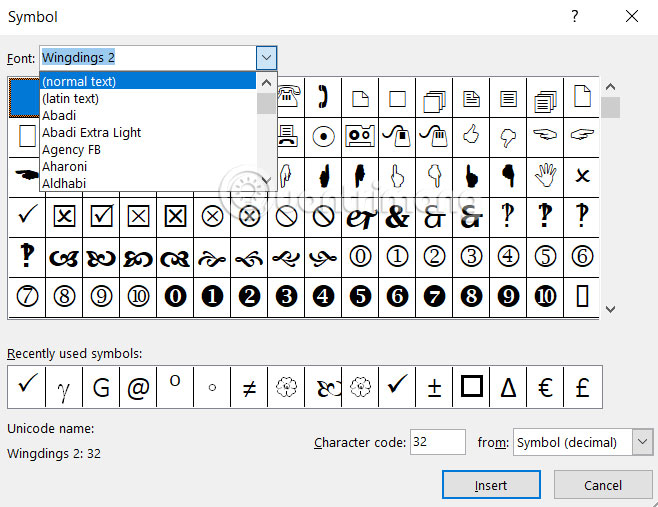Screen dimensions: 658x507
Task: Choose the thumbs up symbol
Action: (471, 136)
